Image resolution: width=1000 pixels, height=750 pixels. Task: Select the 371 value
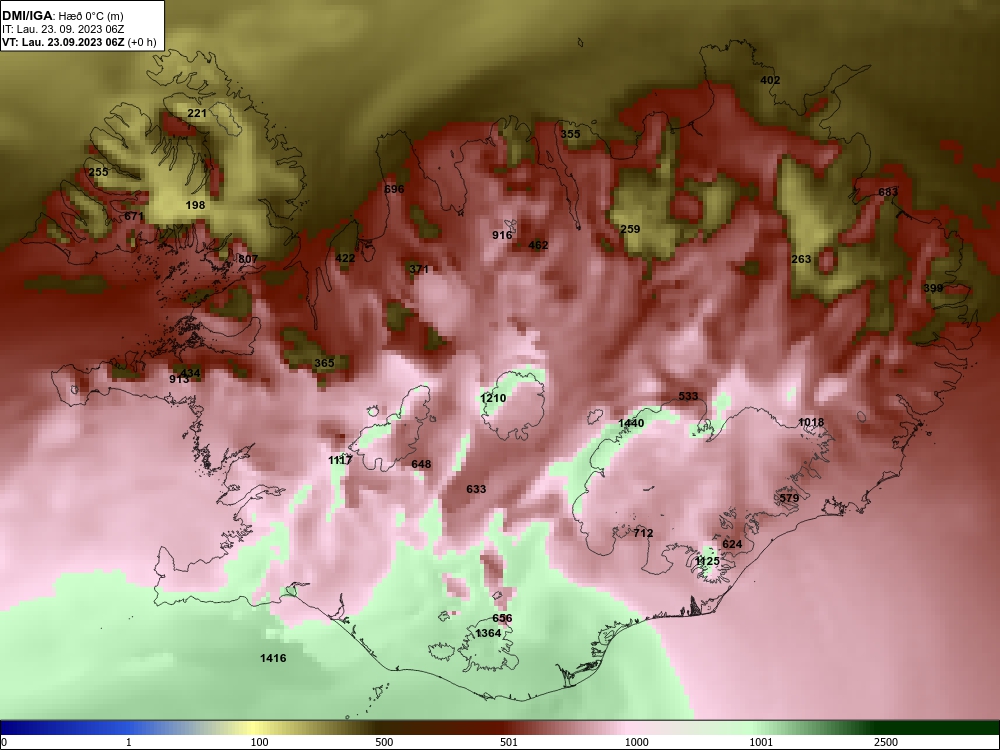[418, 269]
